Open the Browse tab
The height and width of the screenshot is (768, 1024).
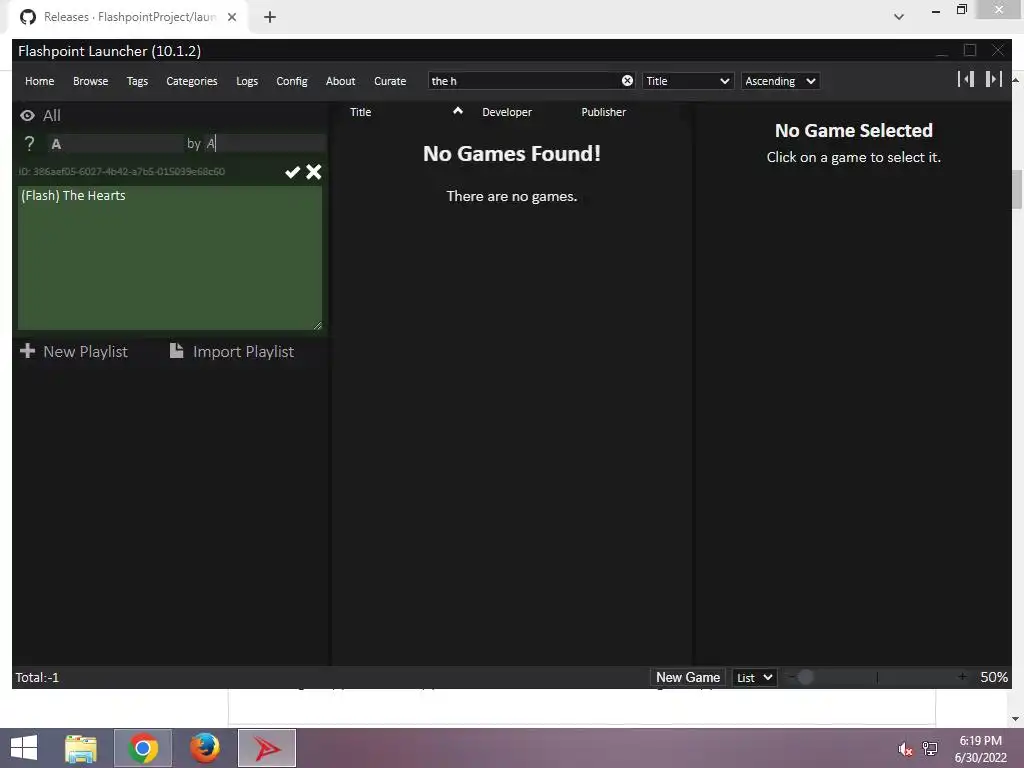(x=91, y=81)
